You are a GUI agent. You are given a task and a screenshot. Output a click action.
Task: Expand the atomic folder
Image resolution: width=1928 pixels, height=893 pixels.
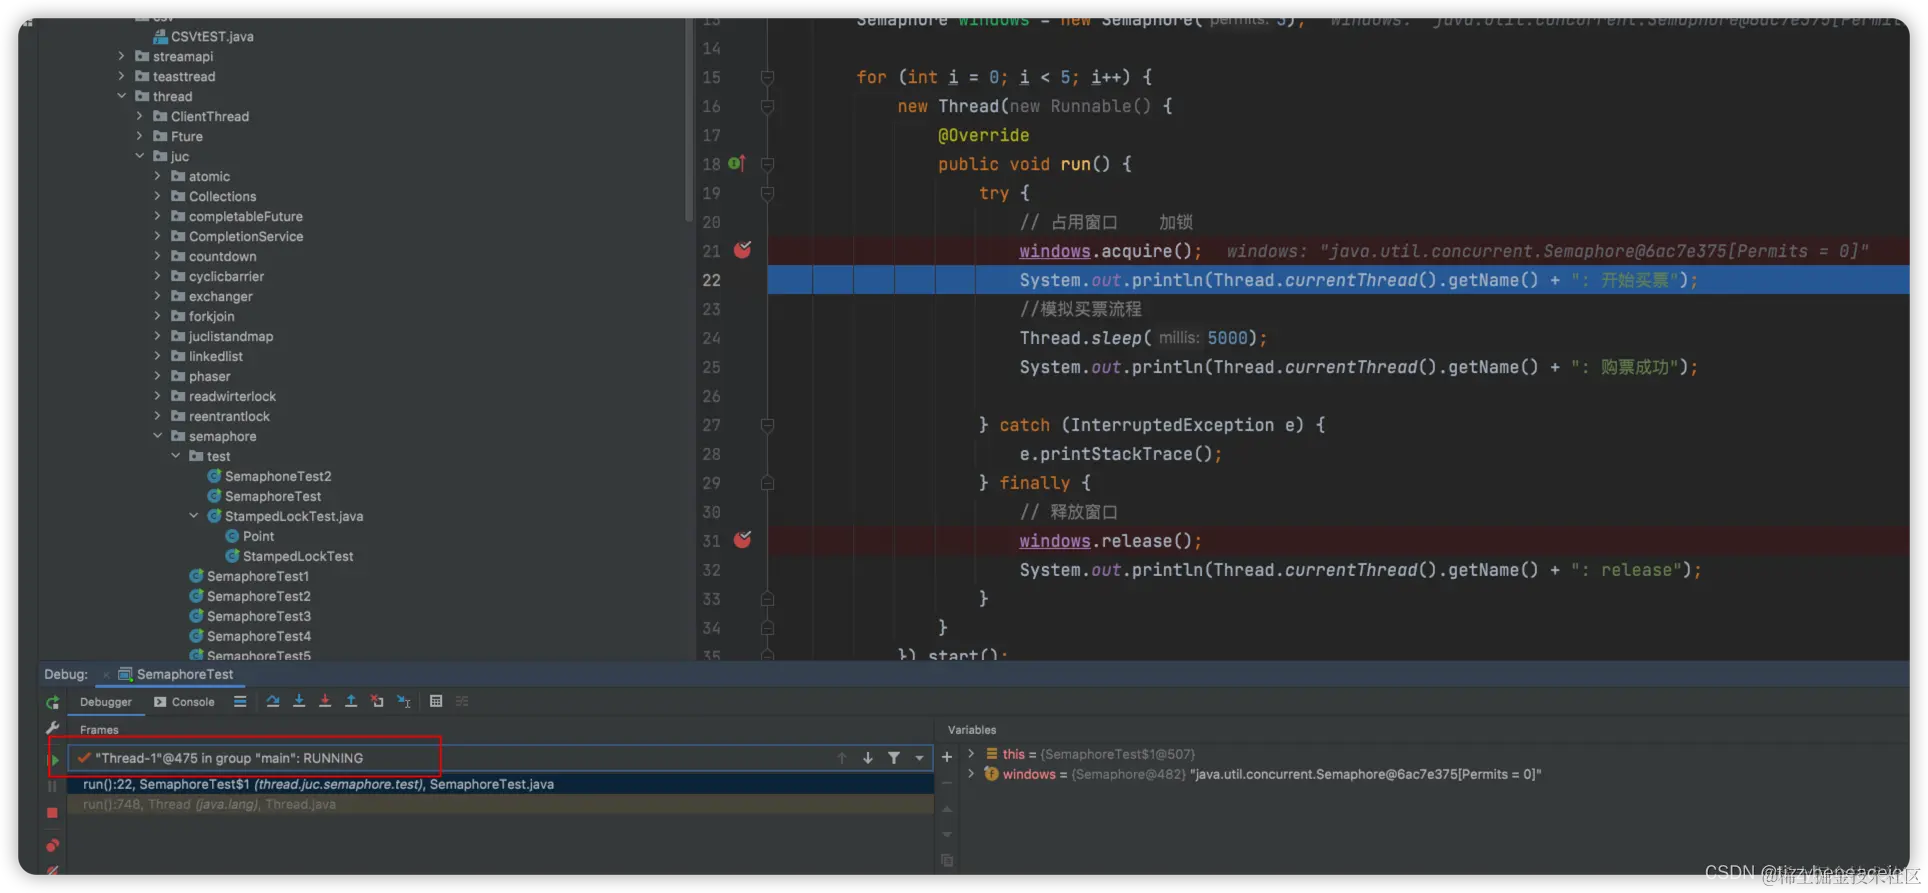158,177
